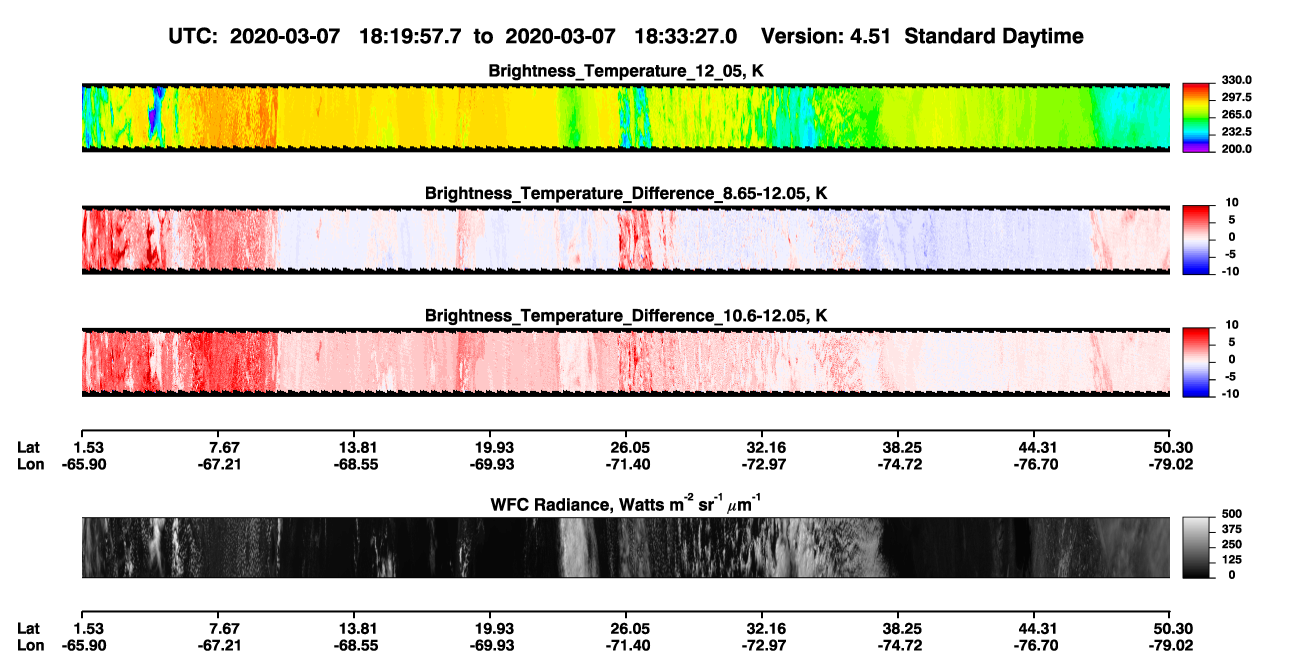Click the title 'Brightness_Temperature_Difference_8.65-12.05, K'
1300x667 pixels.
click(x=625, y=193)
